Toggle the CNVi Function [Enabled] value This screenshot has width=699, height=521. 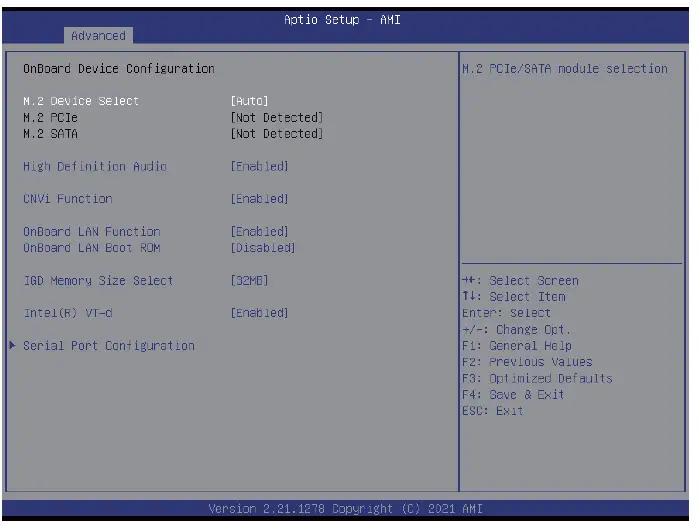(259, 199)
